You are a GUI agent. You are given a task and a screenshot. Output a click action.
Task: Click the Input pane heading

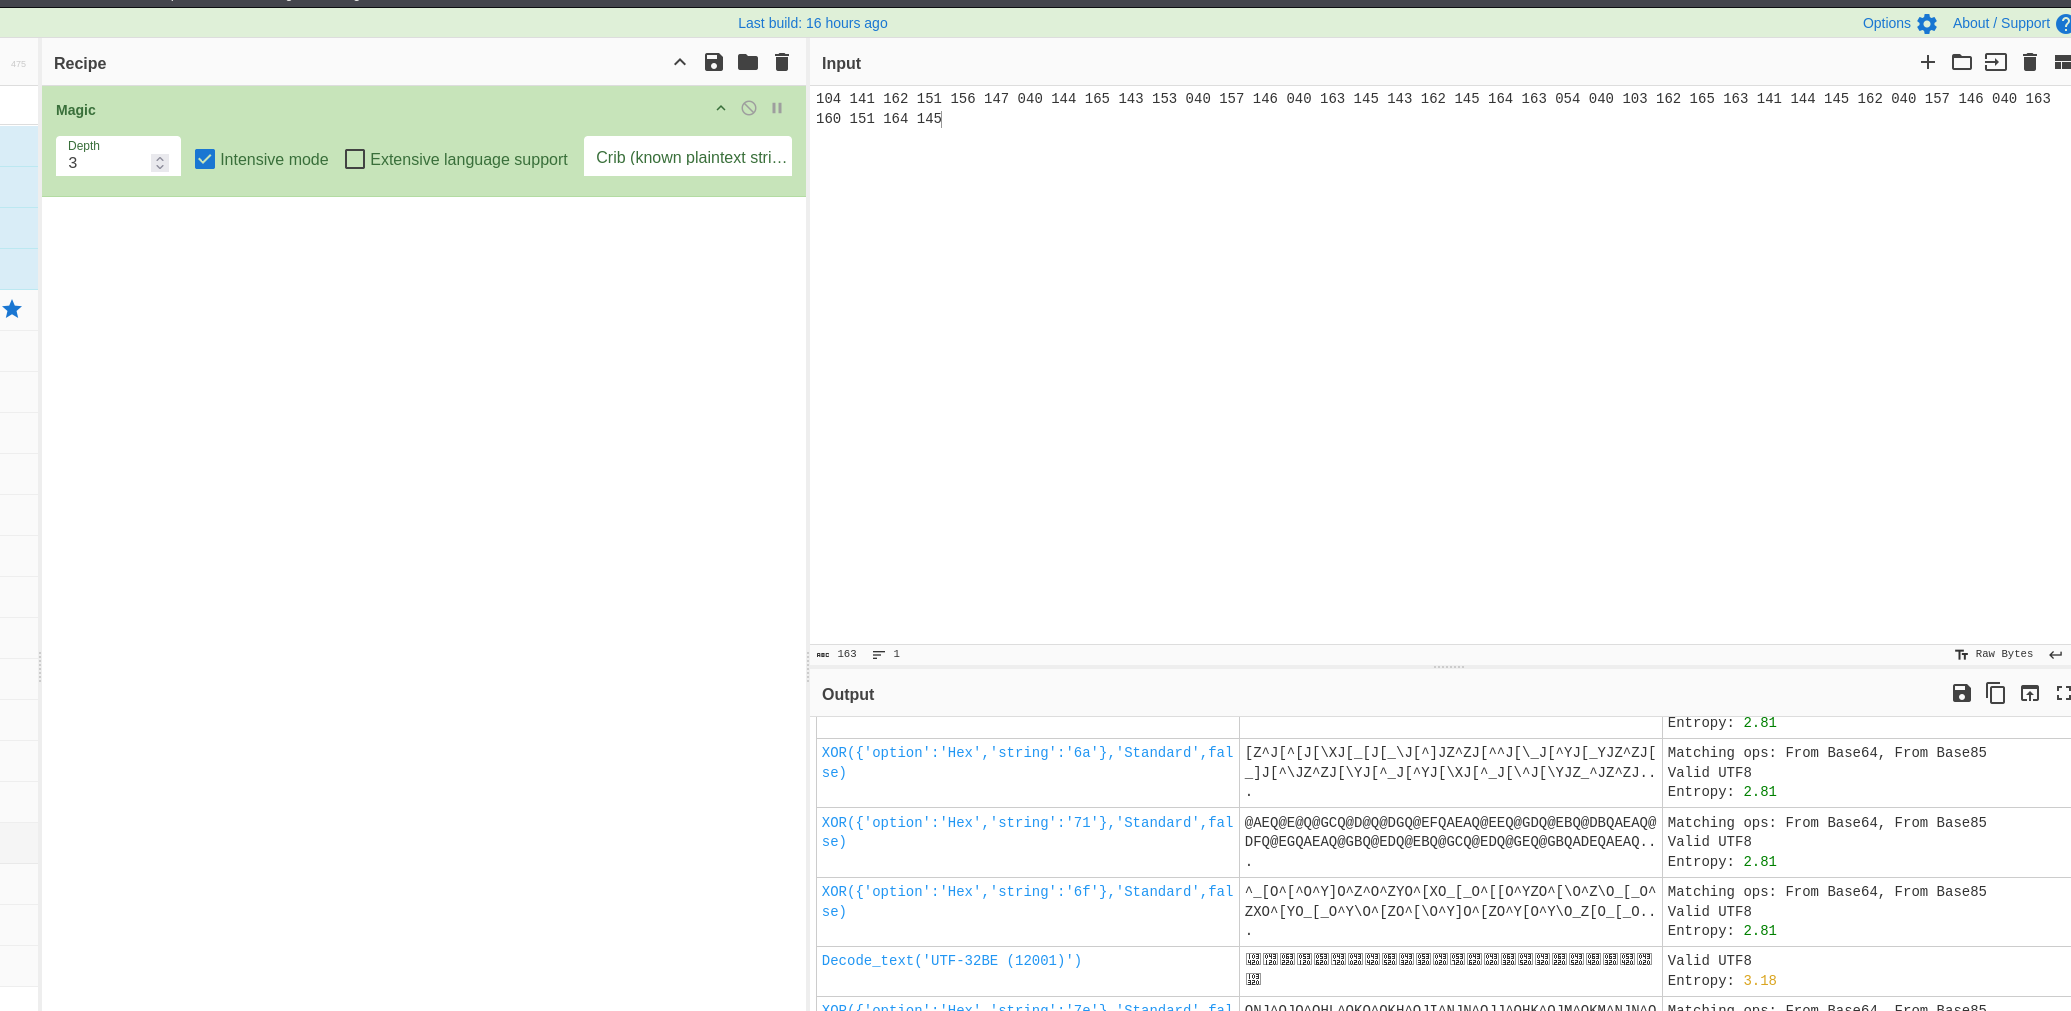coord(841,63)
